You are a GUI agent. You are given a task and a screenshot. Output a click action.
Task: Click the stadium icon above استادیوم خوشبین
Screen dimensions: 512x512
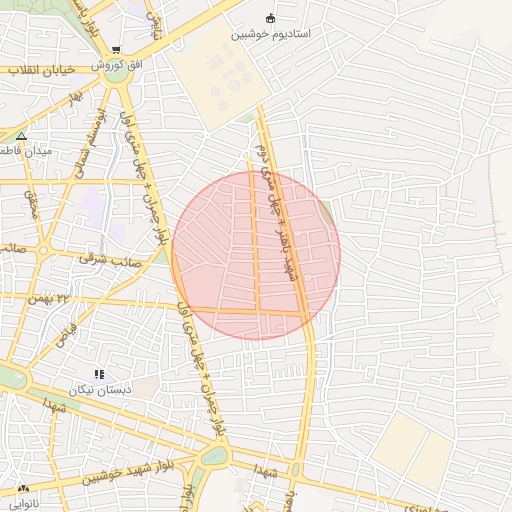(x=270, y=19)
